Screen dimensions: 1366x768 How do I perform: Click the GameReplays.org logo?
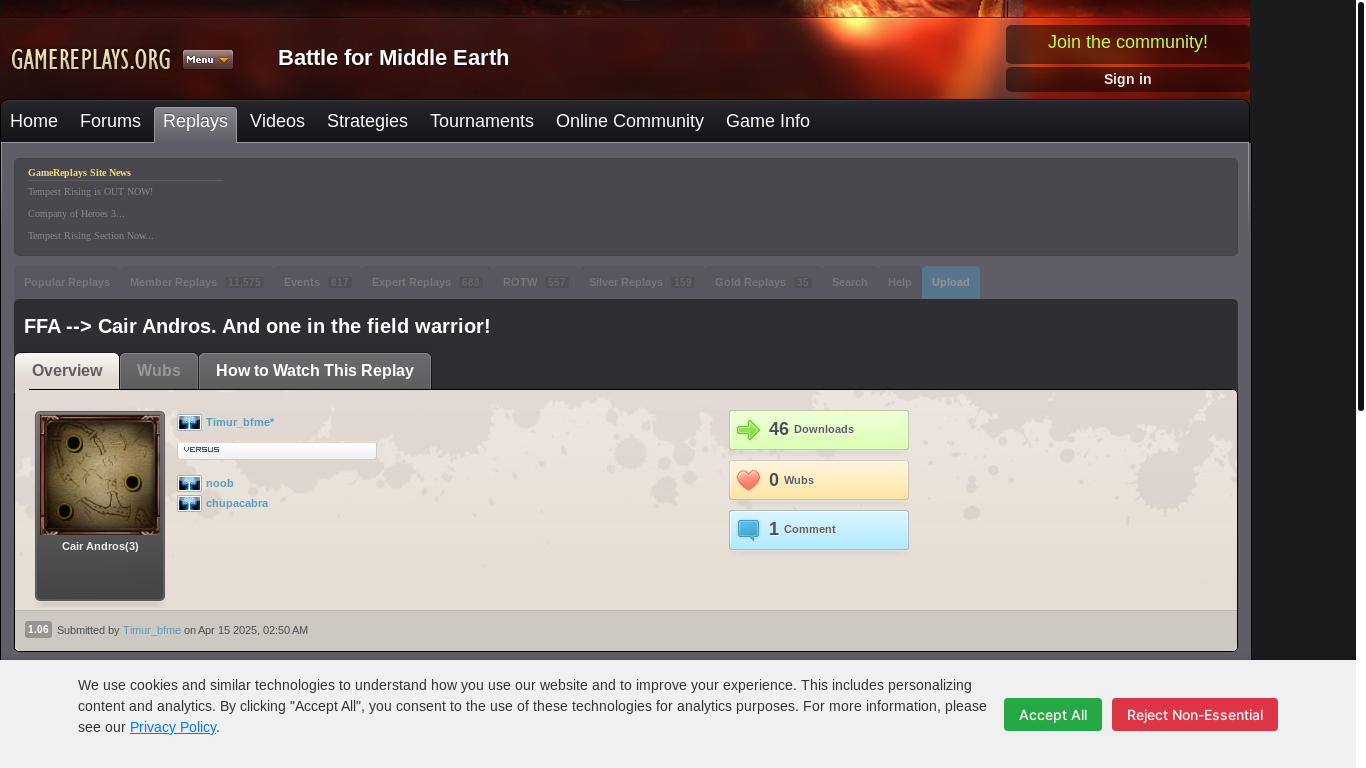tap(91, 59)
